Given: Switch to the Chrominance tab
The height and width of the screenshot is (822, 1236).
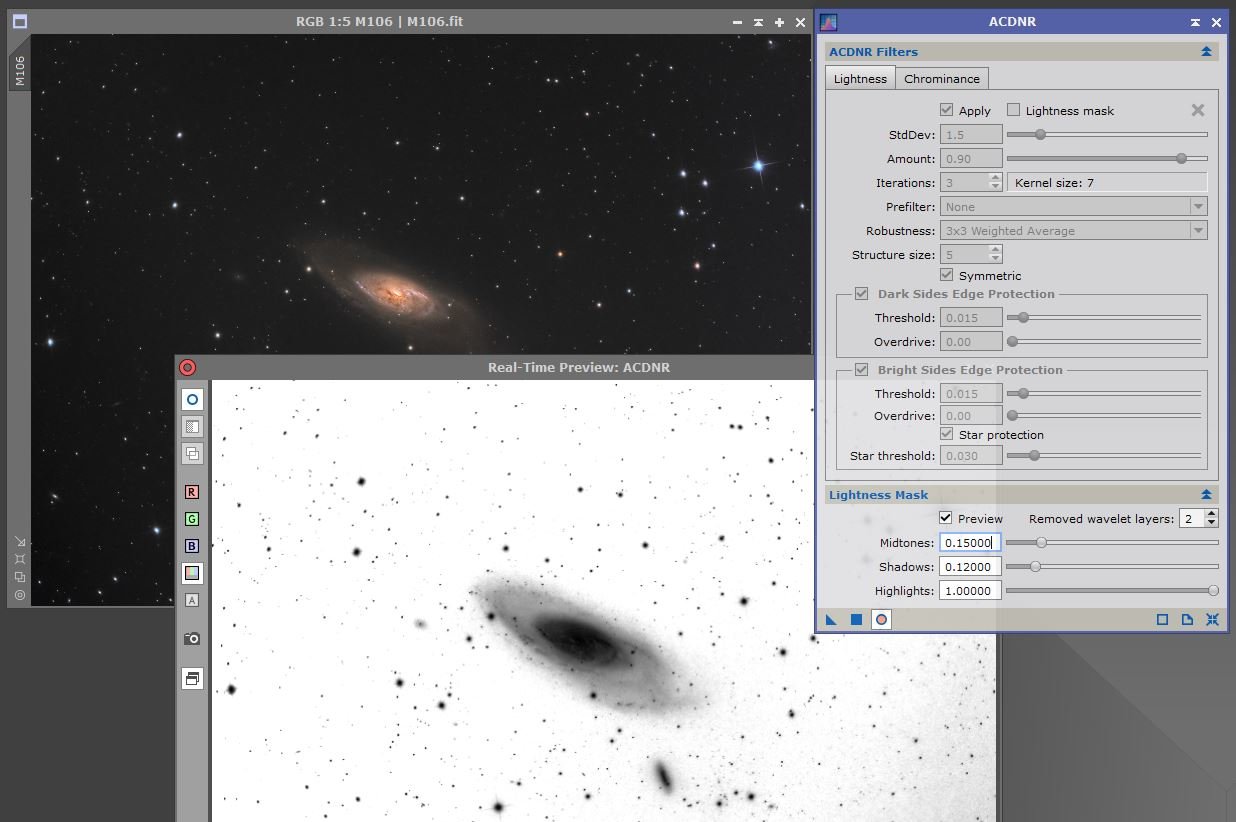Looking at the screenshot, I should [x=941, y=79].
